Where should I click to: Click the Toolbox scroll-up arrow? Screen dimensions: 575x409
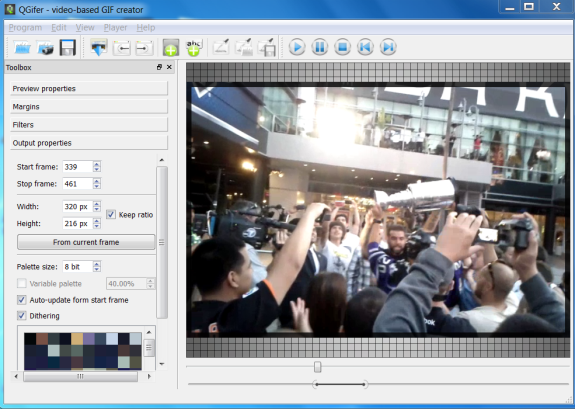point(162,160)
